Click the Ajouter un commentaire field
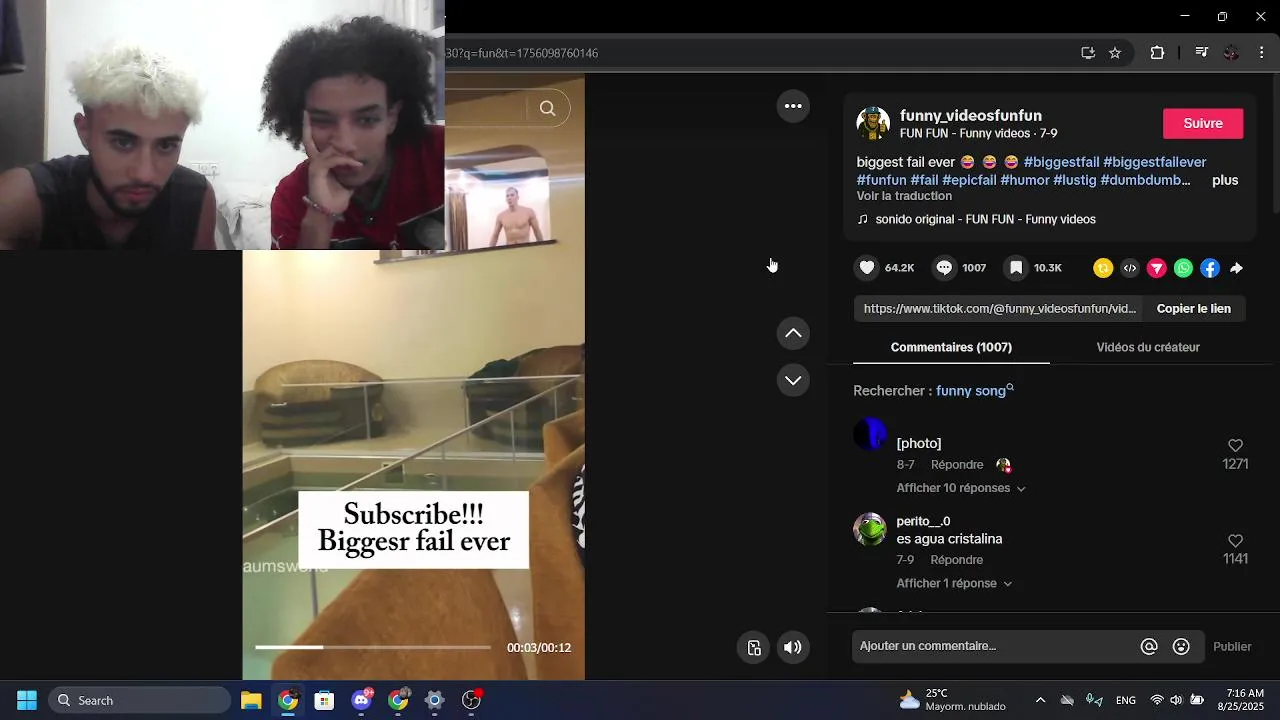This screenshot has height=720, width=1280. point(995,646)
